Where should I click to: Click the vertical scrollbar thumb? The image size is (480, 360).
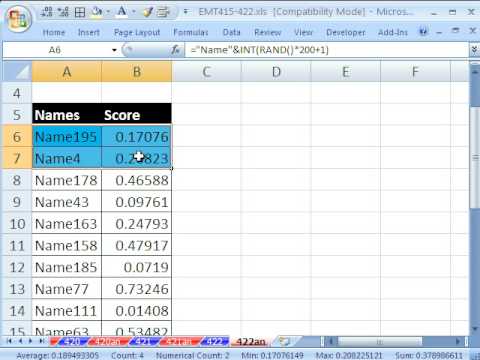pyautogui.click(x=474, y=157)
